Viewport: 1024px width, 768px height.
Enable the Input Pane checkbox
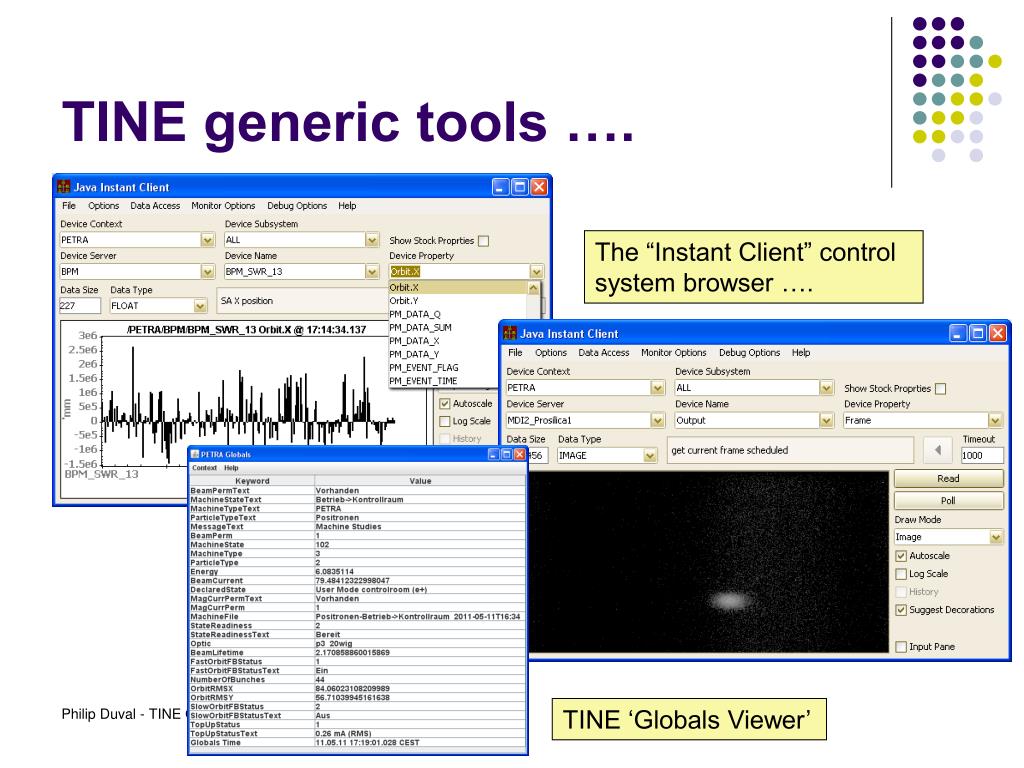tap(901, 647)
